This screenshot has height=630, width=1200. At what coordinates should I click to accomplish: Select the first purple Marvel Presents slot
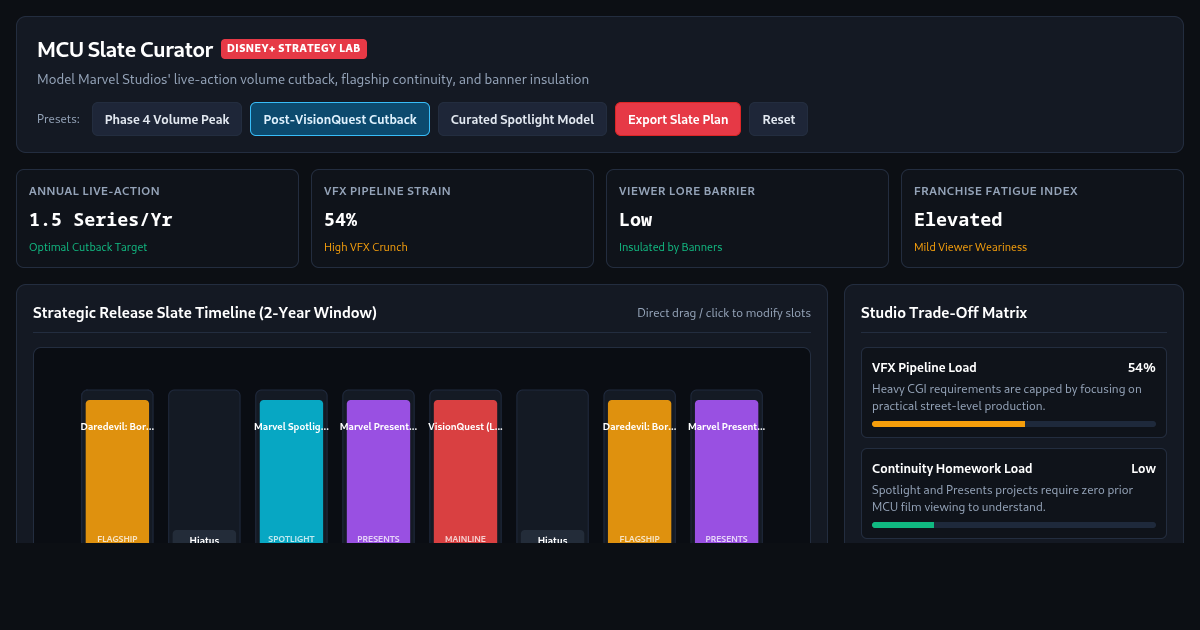(x=378, y=471)
